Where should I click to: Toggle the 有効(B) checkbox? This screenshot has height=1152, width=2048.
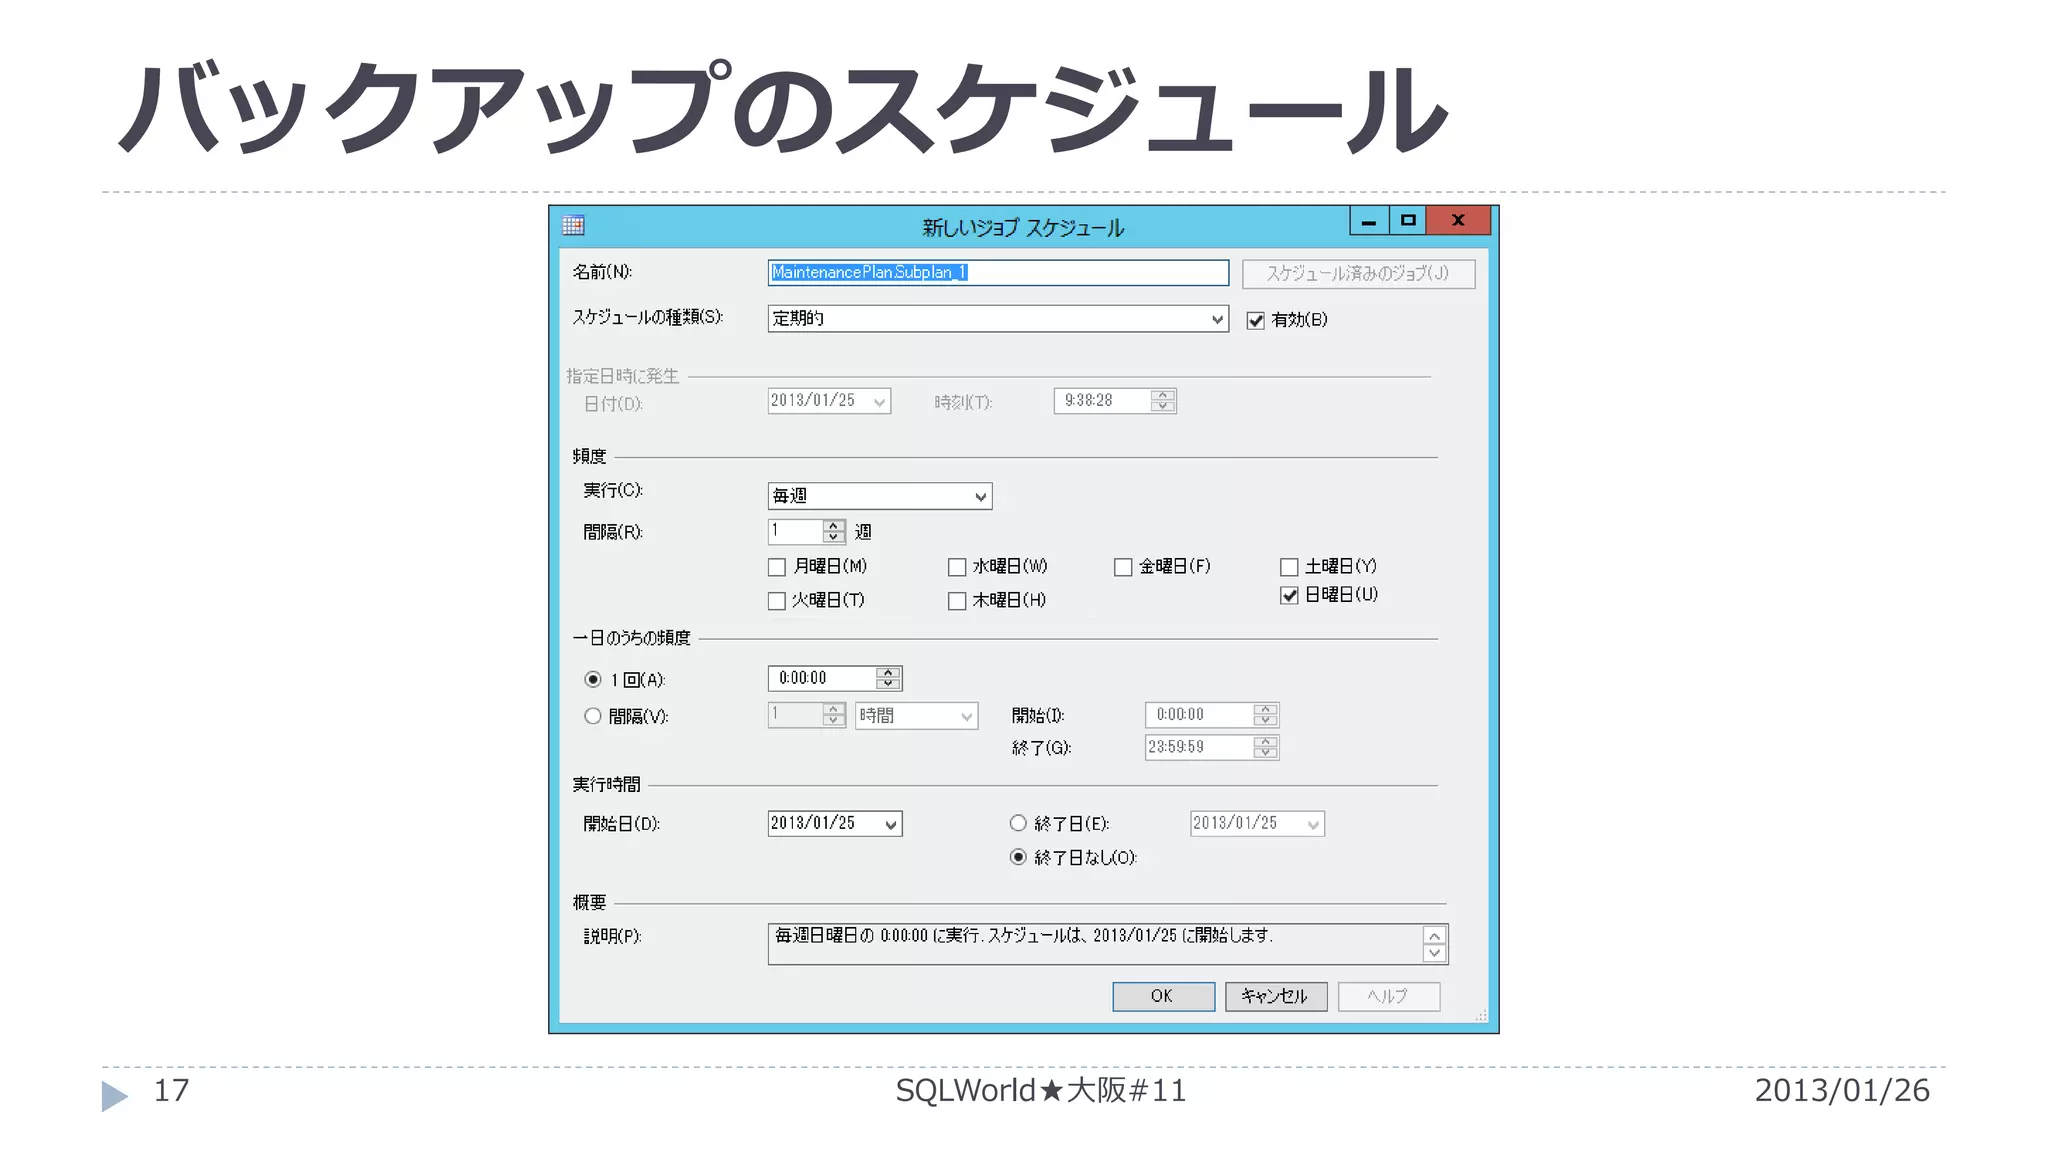pos(1256,320)
